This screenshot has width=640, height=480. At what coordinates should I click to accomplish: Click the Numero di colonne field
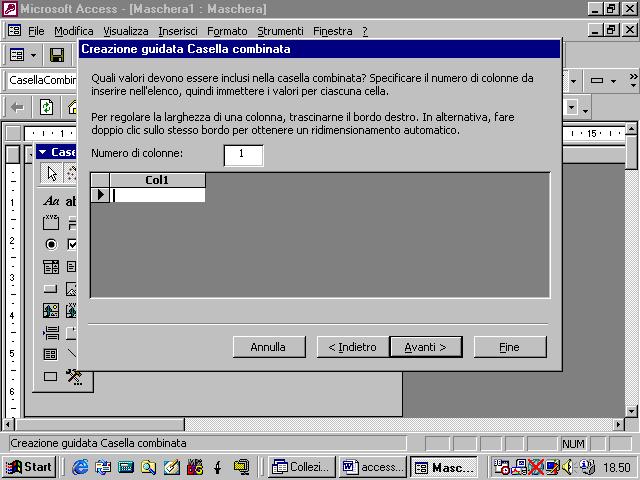(244, 155)
